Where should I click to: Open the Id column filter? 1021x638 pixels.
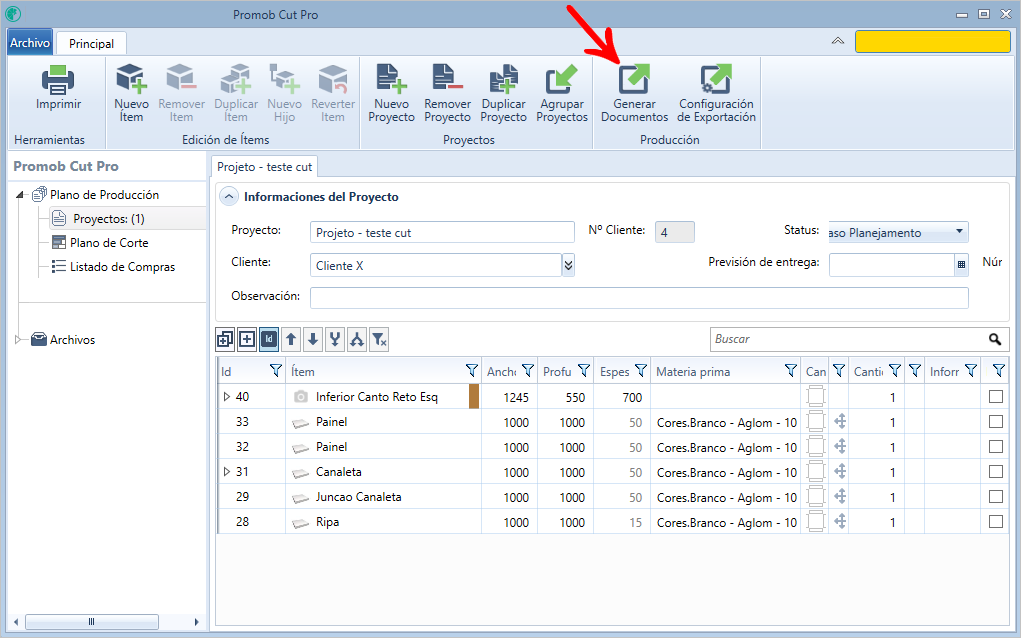[x=275, y=371]
